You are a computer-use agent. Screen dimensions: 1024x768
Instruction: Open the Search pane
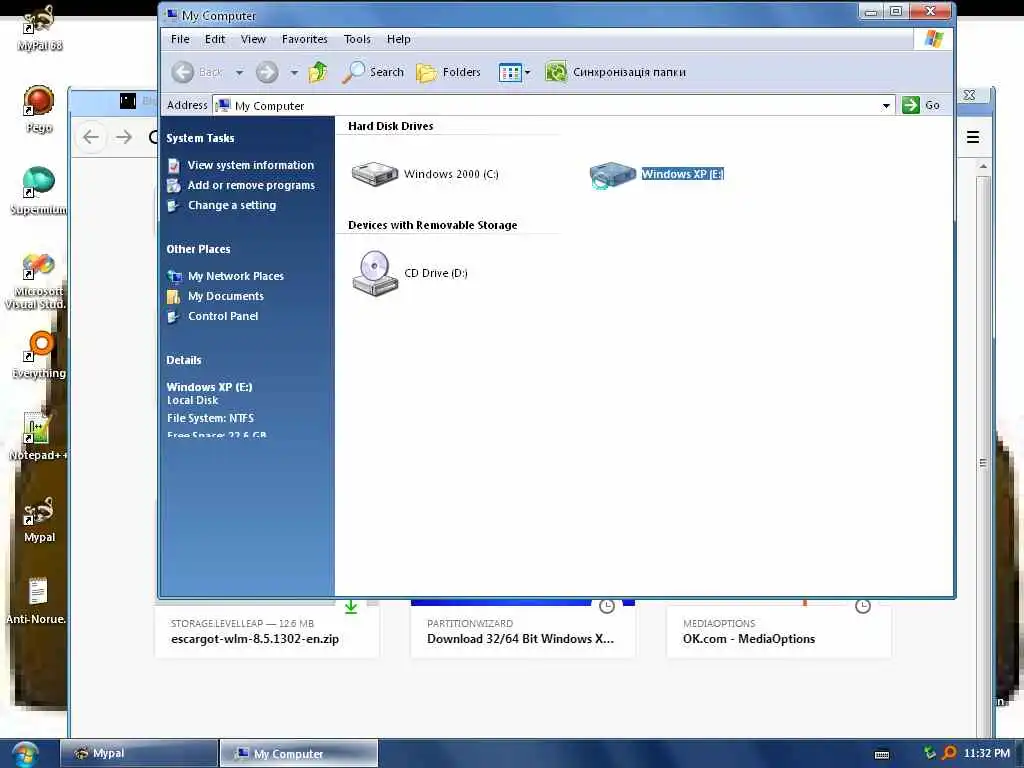(373, 72)
